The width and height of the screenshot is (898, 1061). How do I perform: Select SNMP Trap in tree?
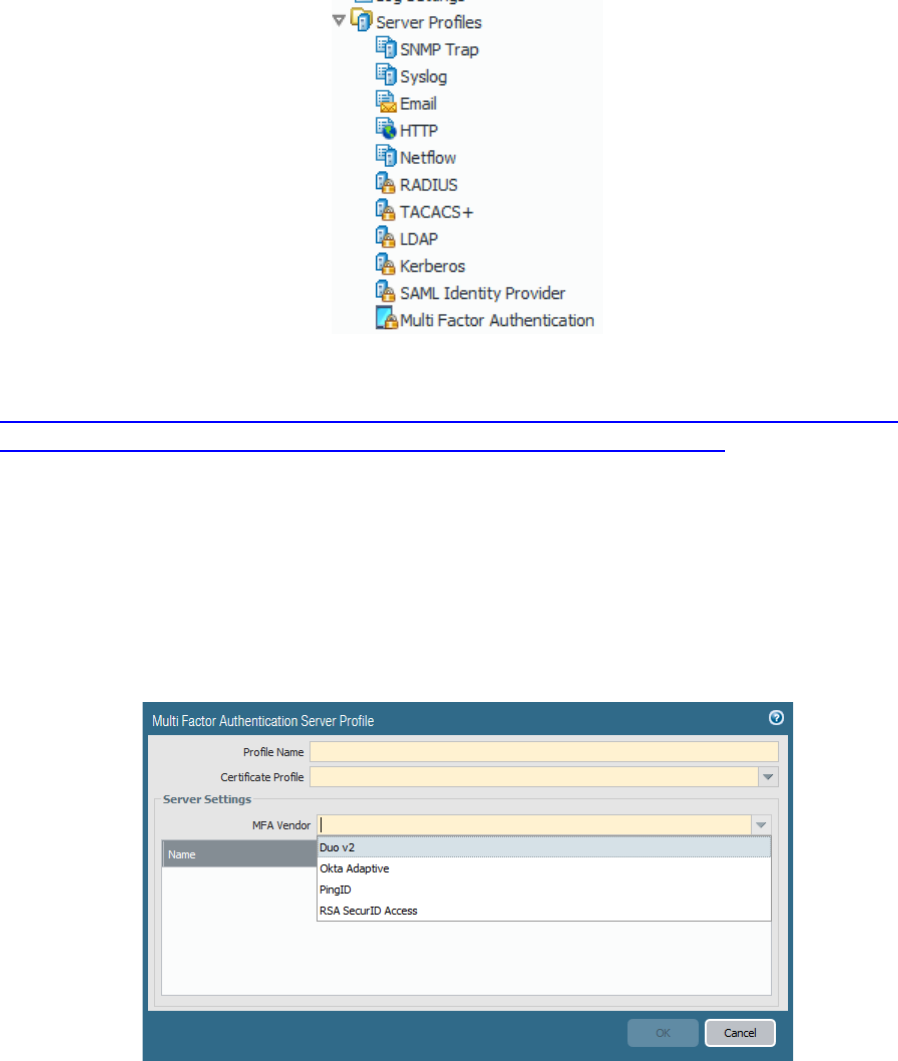439,49
